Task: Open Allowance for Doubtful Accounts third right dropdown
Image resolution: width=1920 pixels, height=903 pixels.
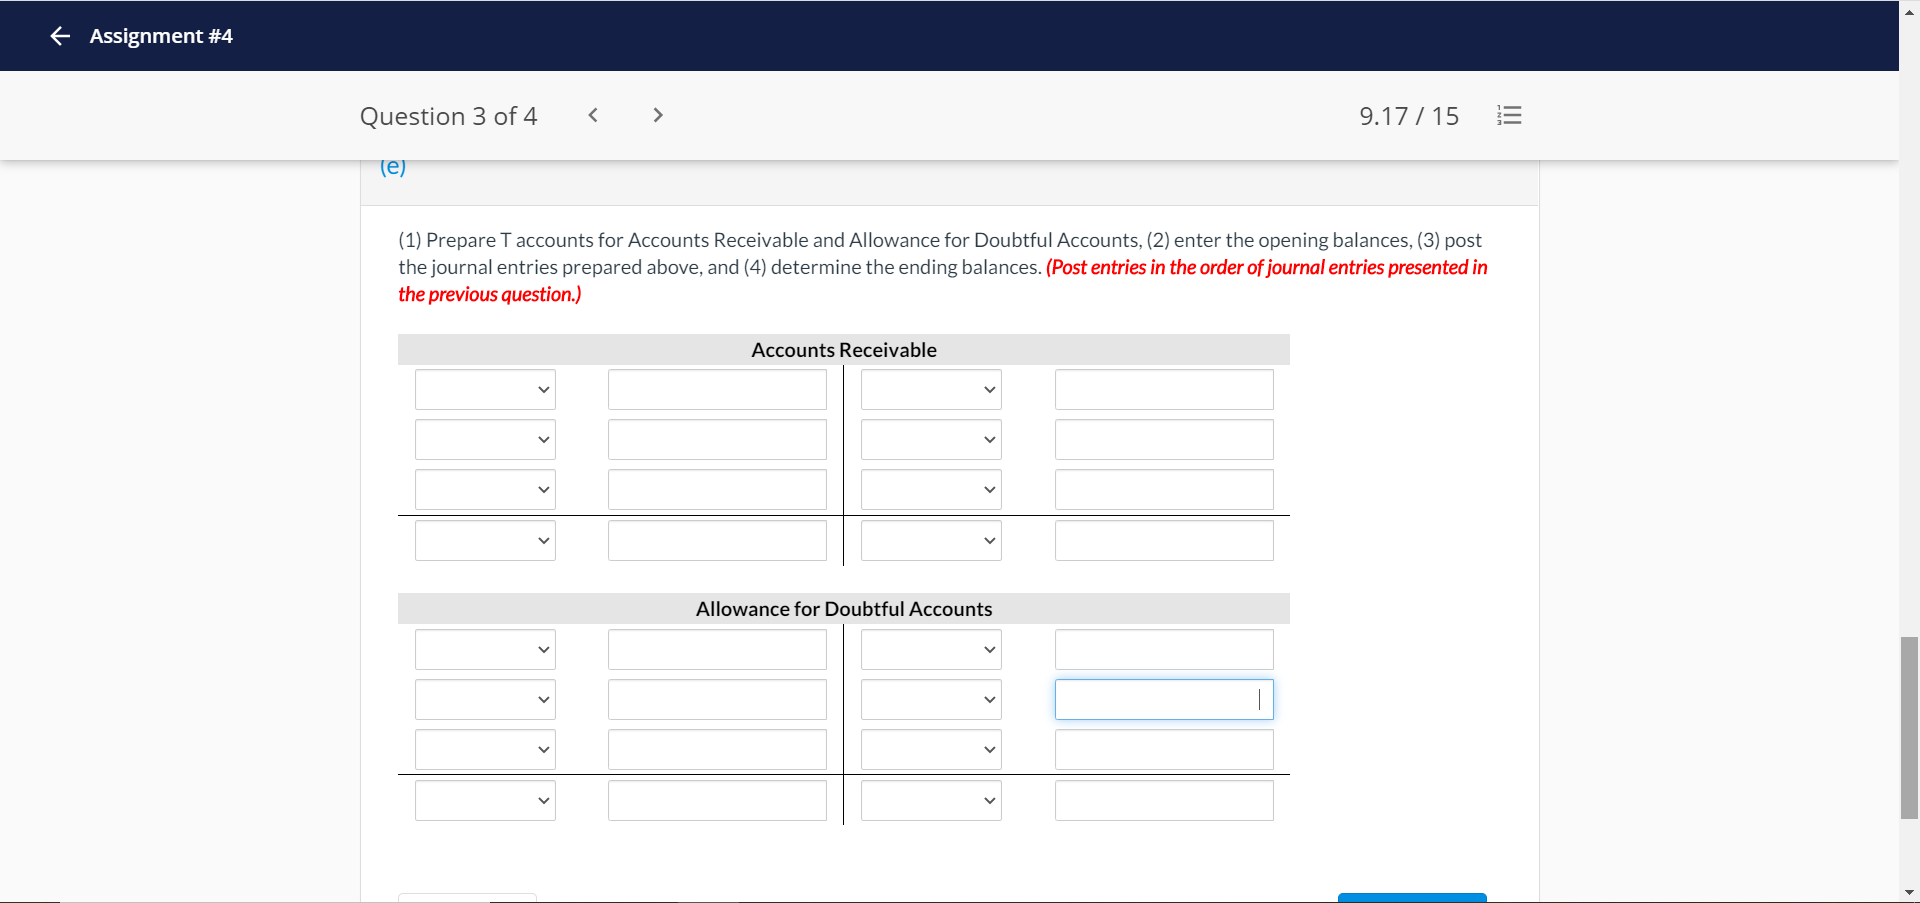Action: 931,750
